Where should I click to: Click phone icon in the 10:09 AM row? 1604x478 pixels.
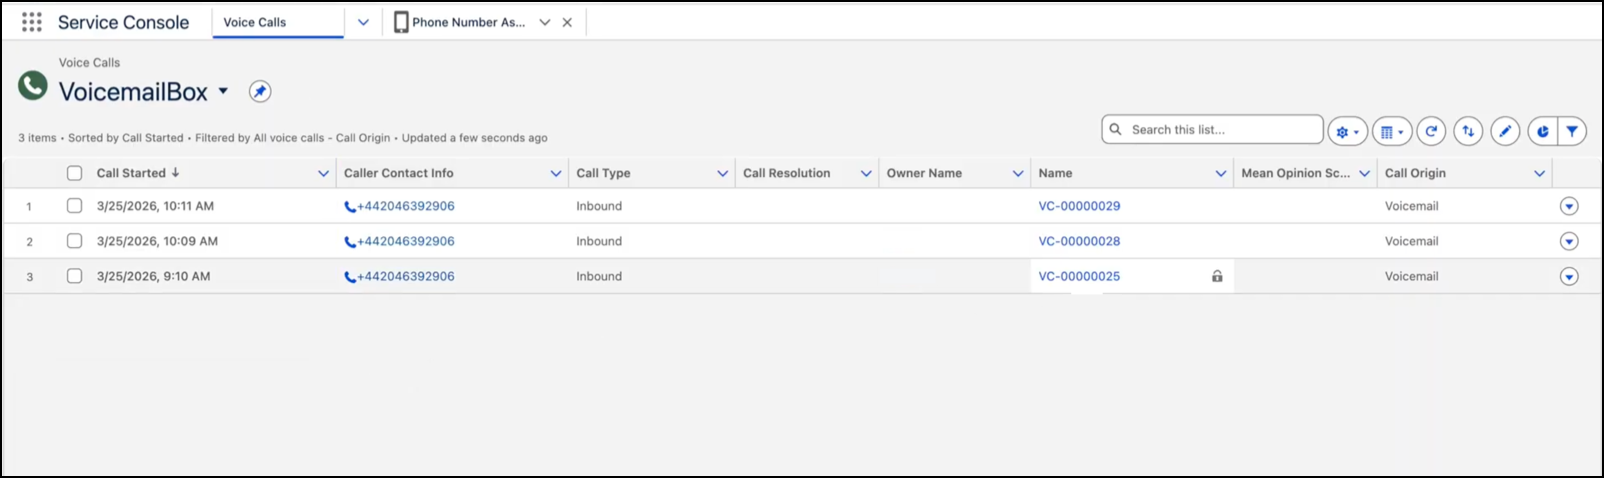tap(350, 242)
